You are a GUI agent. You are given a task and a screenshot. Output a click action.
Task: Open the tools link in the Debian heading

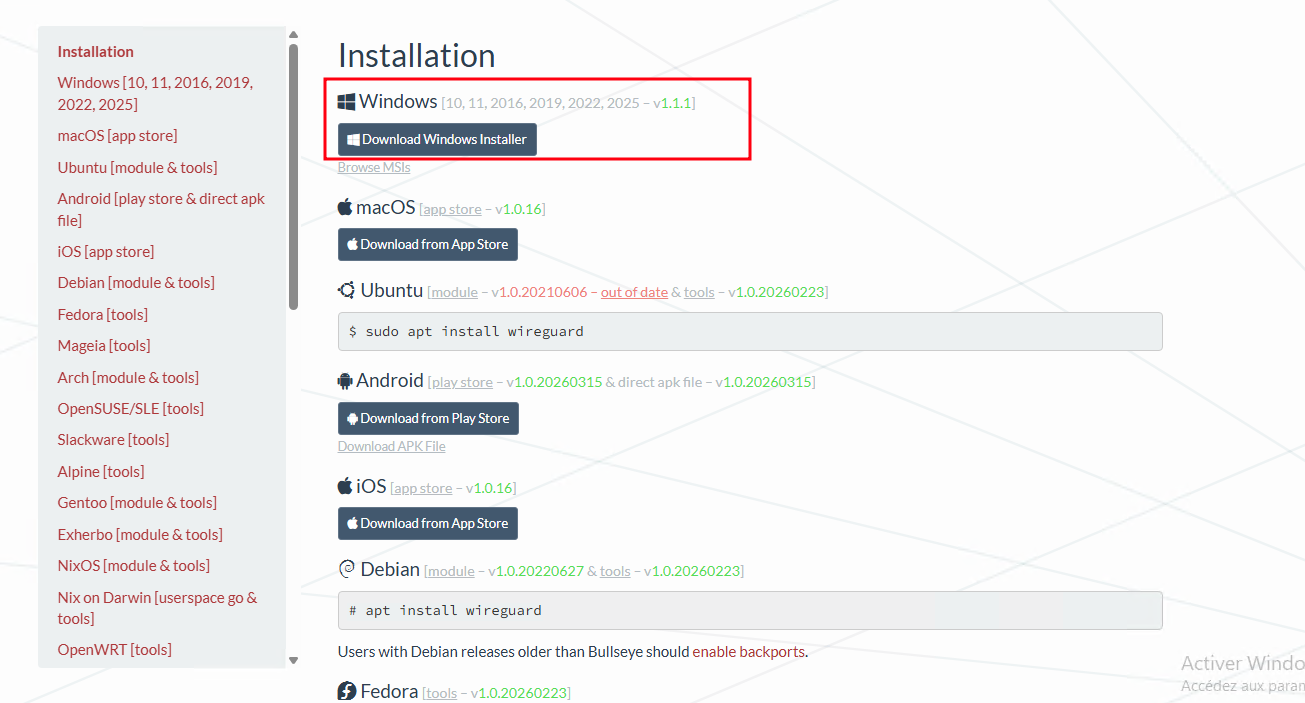[615, 571]
